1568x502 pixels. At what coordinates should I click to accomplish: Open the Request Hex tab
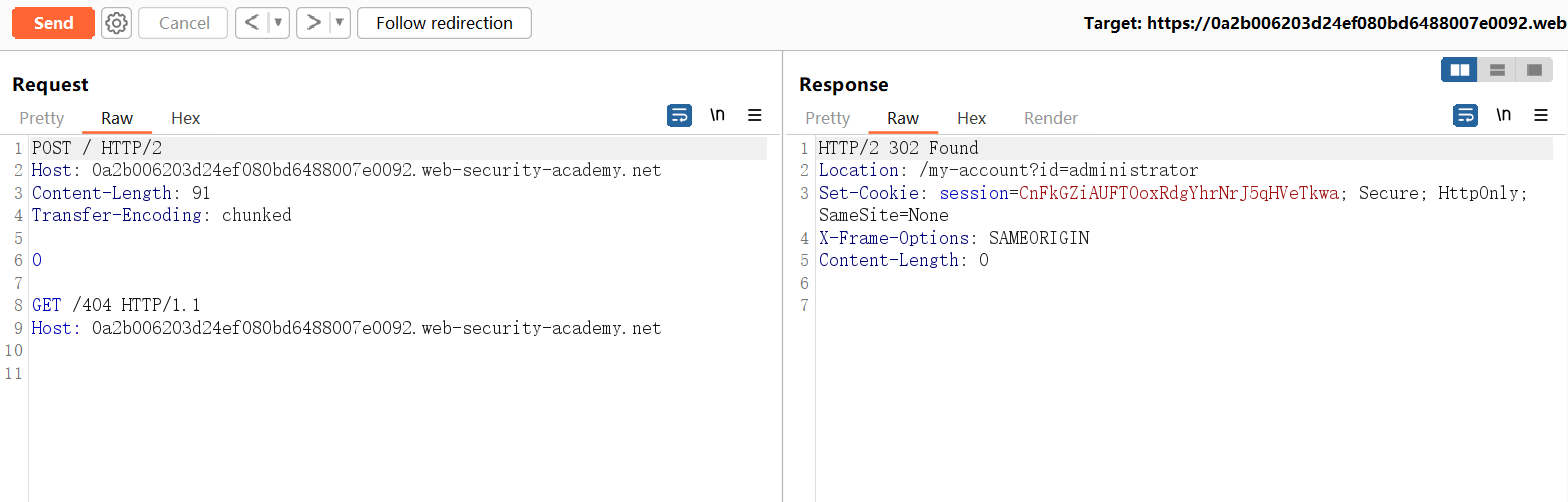pyautogui.click(x=185, y=118)
